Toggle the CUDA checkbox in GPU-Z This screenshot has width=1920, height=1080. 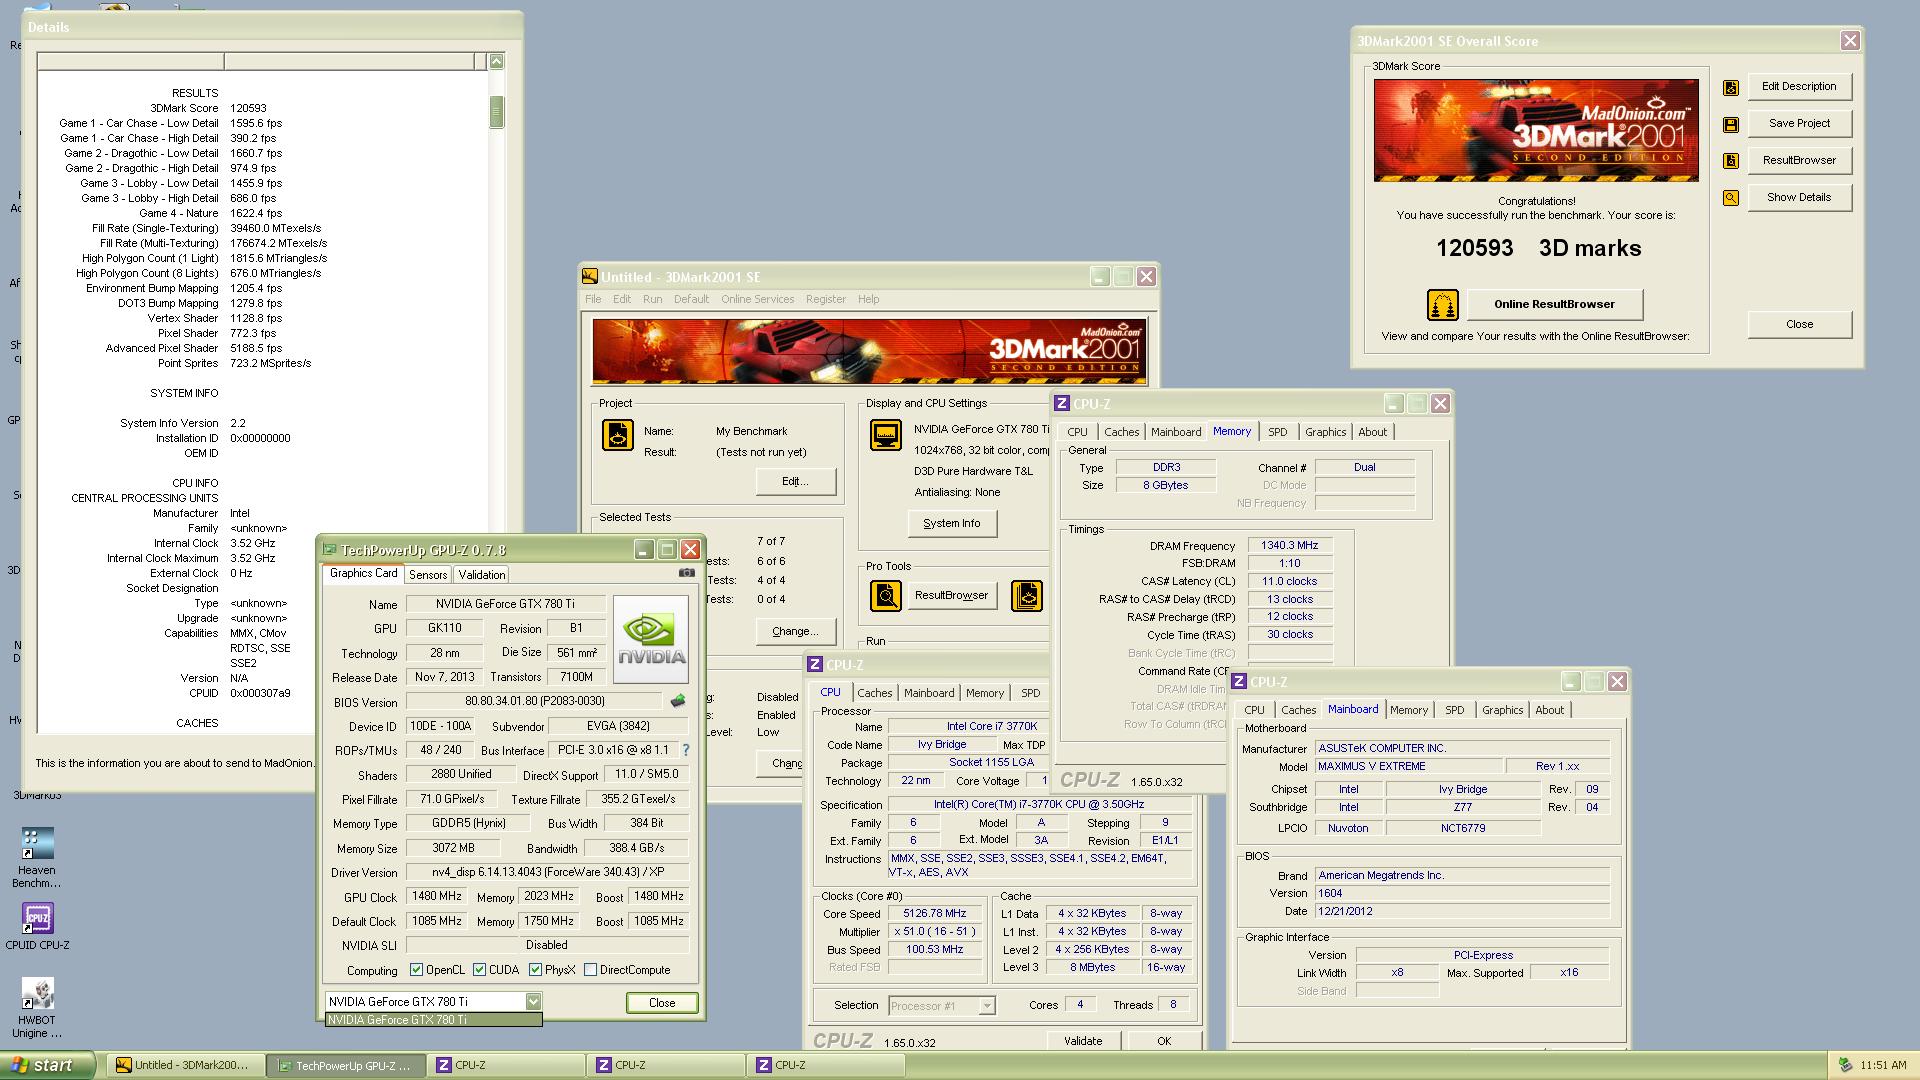point(479,970)
